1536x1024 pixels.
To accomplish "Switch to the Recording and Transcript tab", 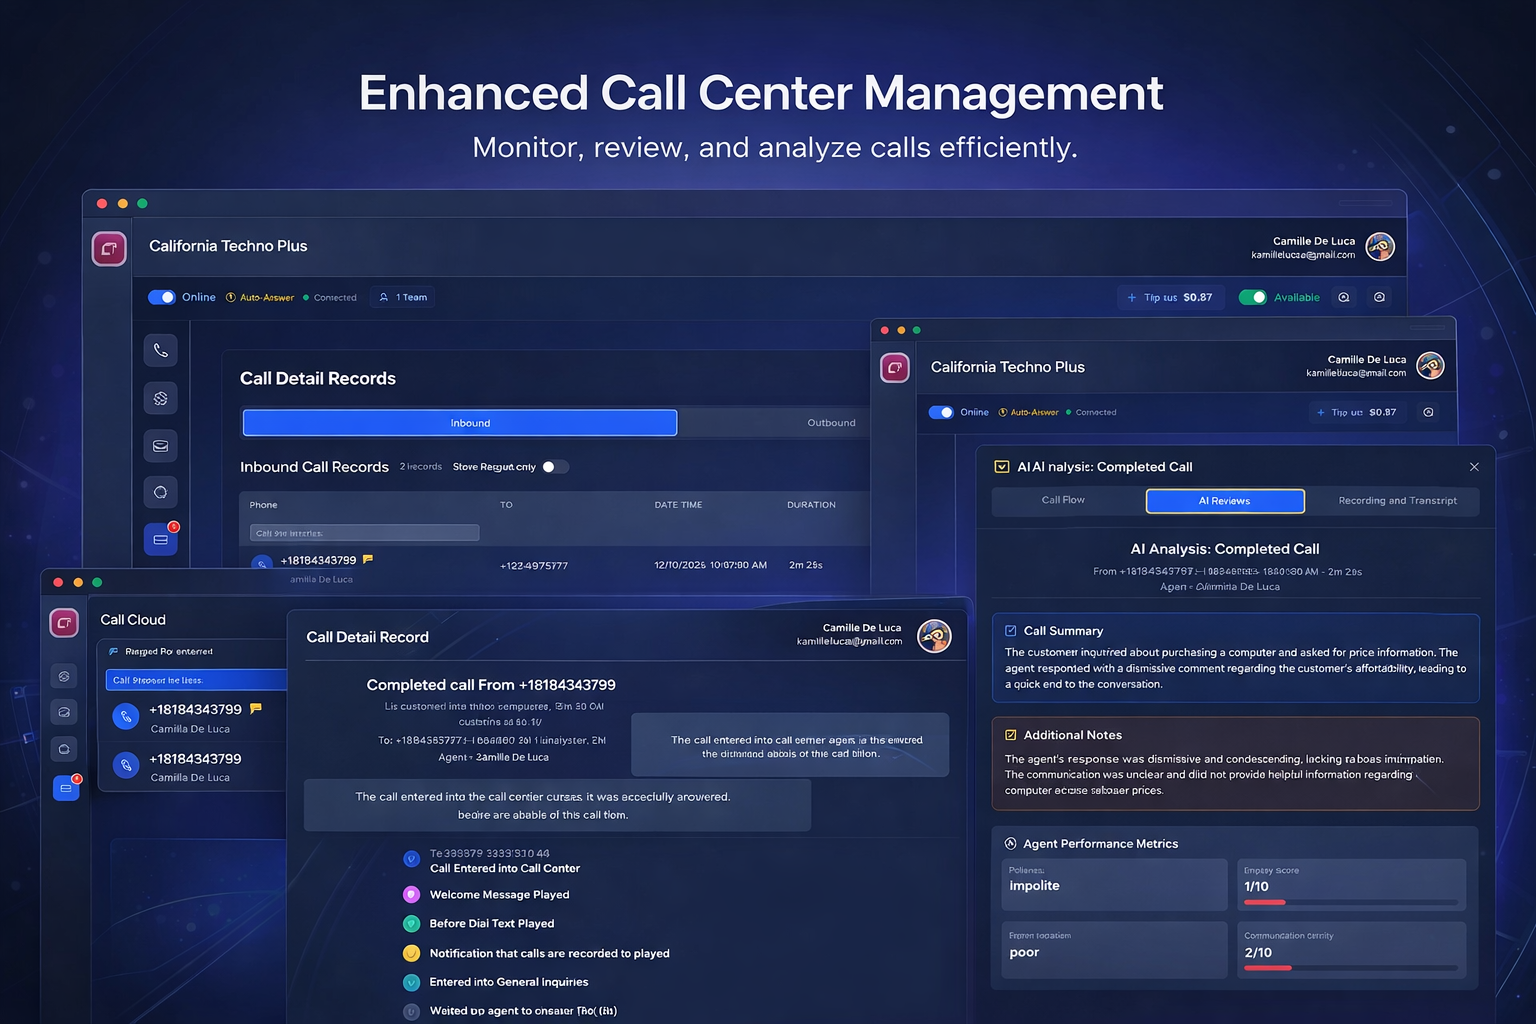I will click(x=1397, y=501).
